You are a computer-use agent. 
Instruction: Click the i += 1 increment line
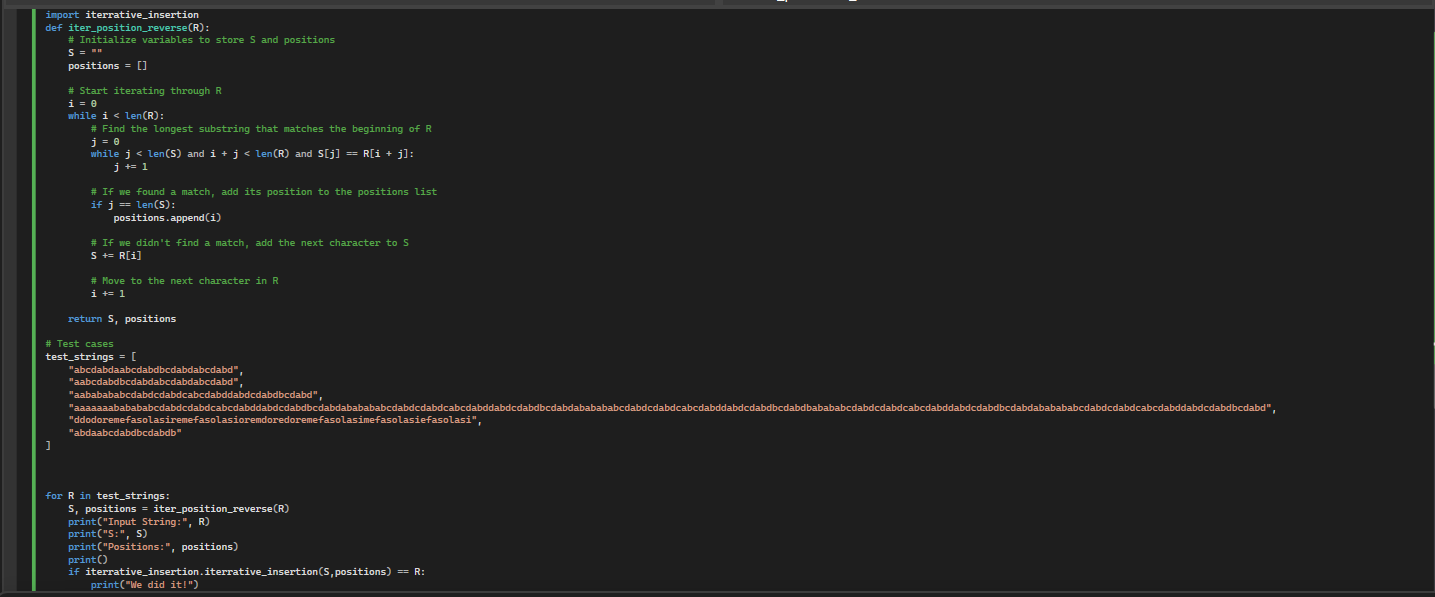[105, 293]
